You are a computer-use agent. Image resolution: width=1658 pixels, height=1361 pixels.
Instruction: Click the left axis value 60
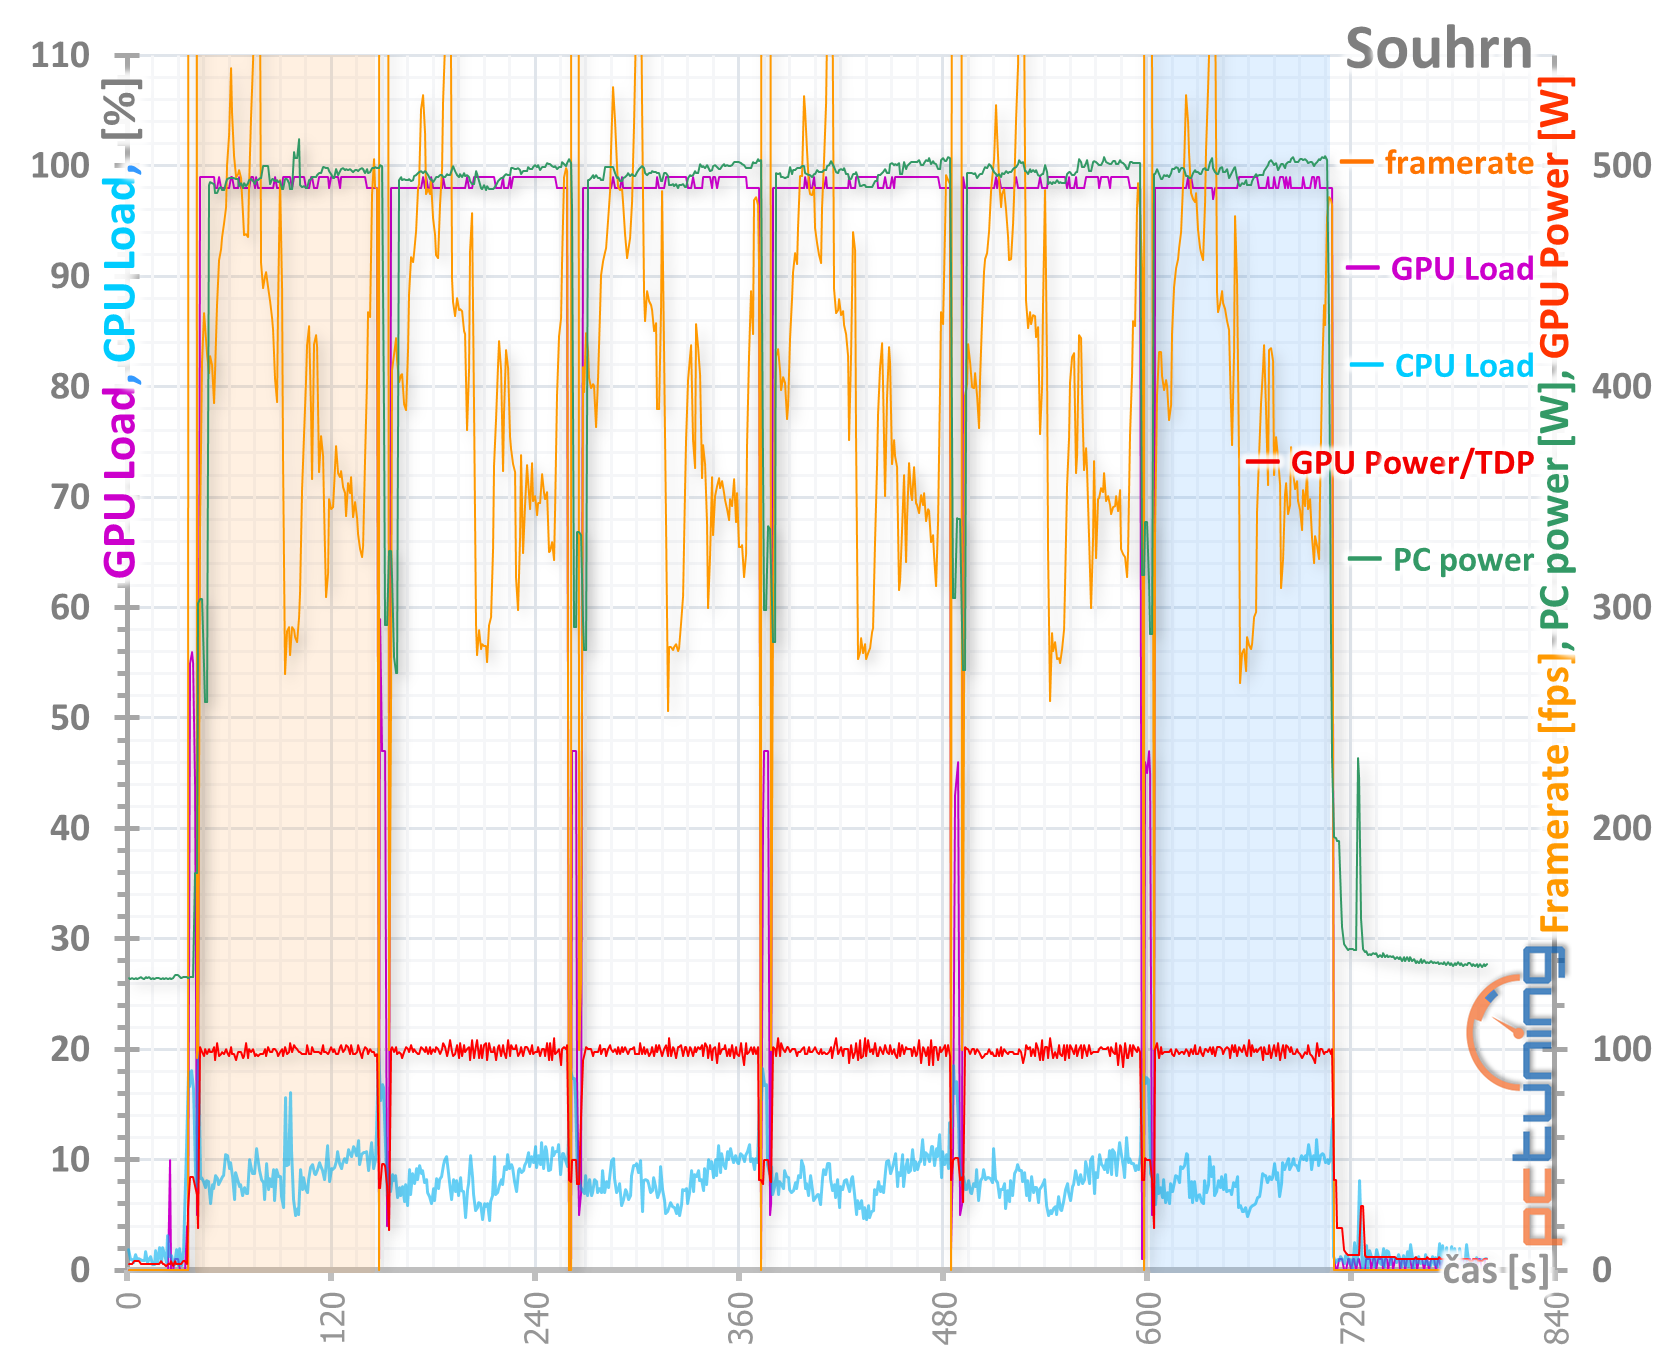pos(70,607)
